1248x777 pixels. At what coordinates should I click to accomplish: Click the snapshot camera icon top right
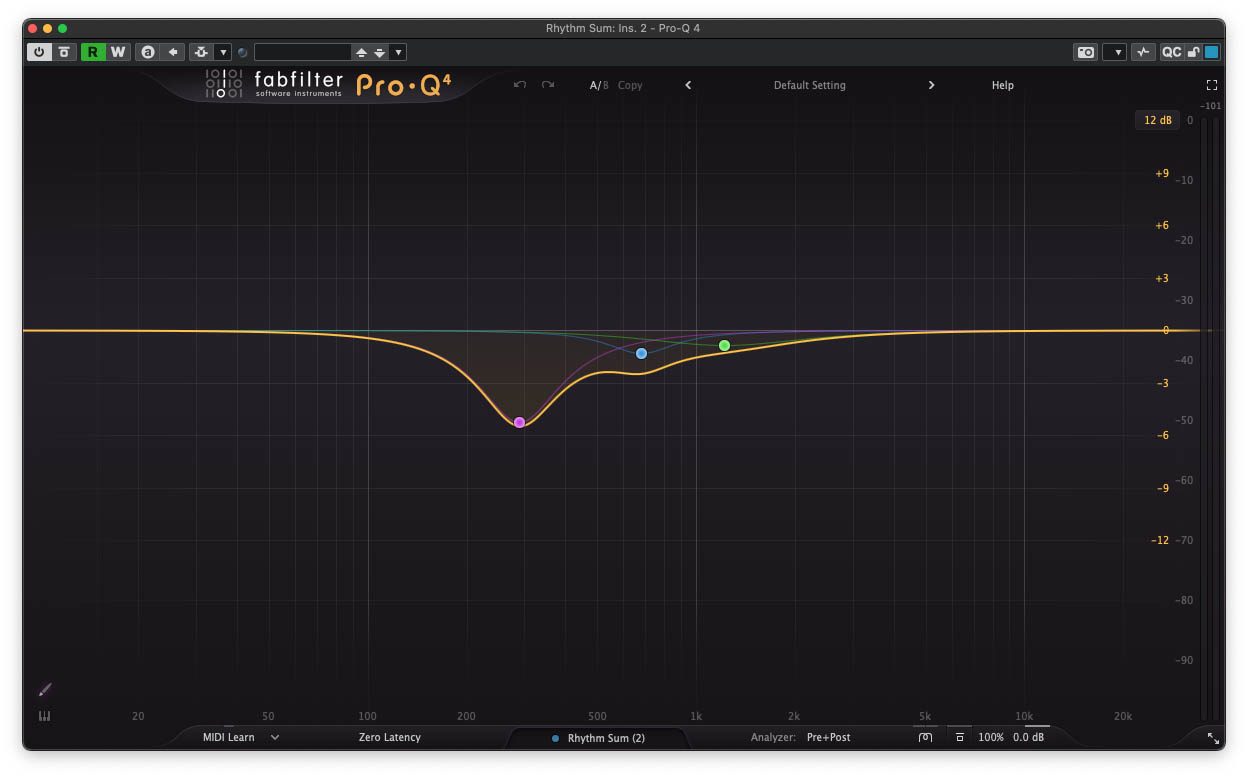pos(1086,52)
